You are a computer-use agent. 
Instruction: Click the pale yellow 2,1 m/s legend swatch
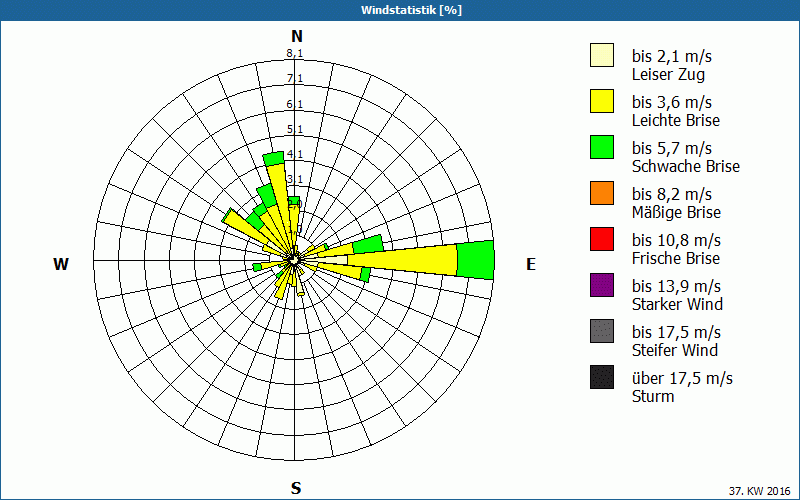pyautogui.click(x=602, y=55)
